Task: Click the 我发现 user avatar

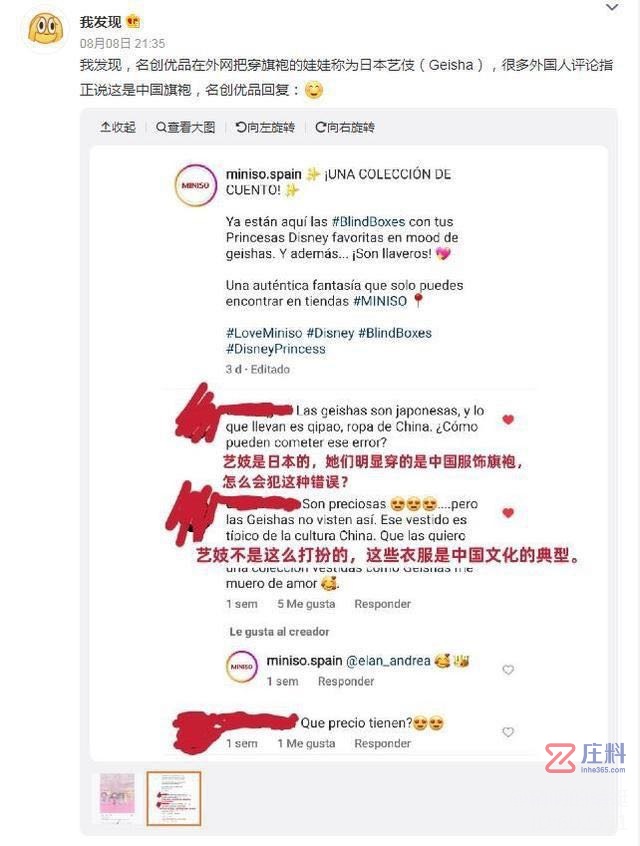Action: pyautogui.click(x=45, y=29)
